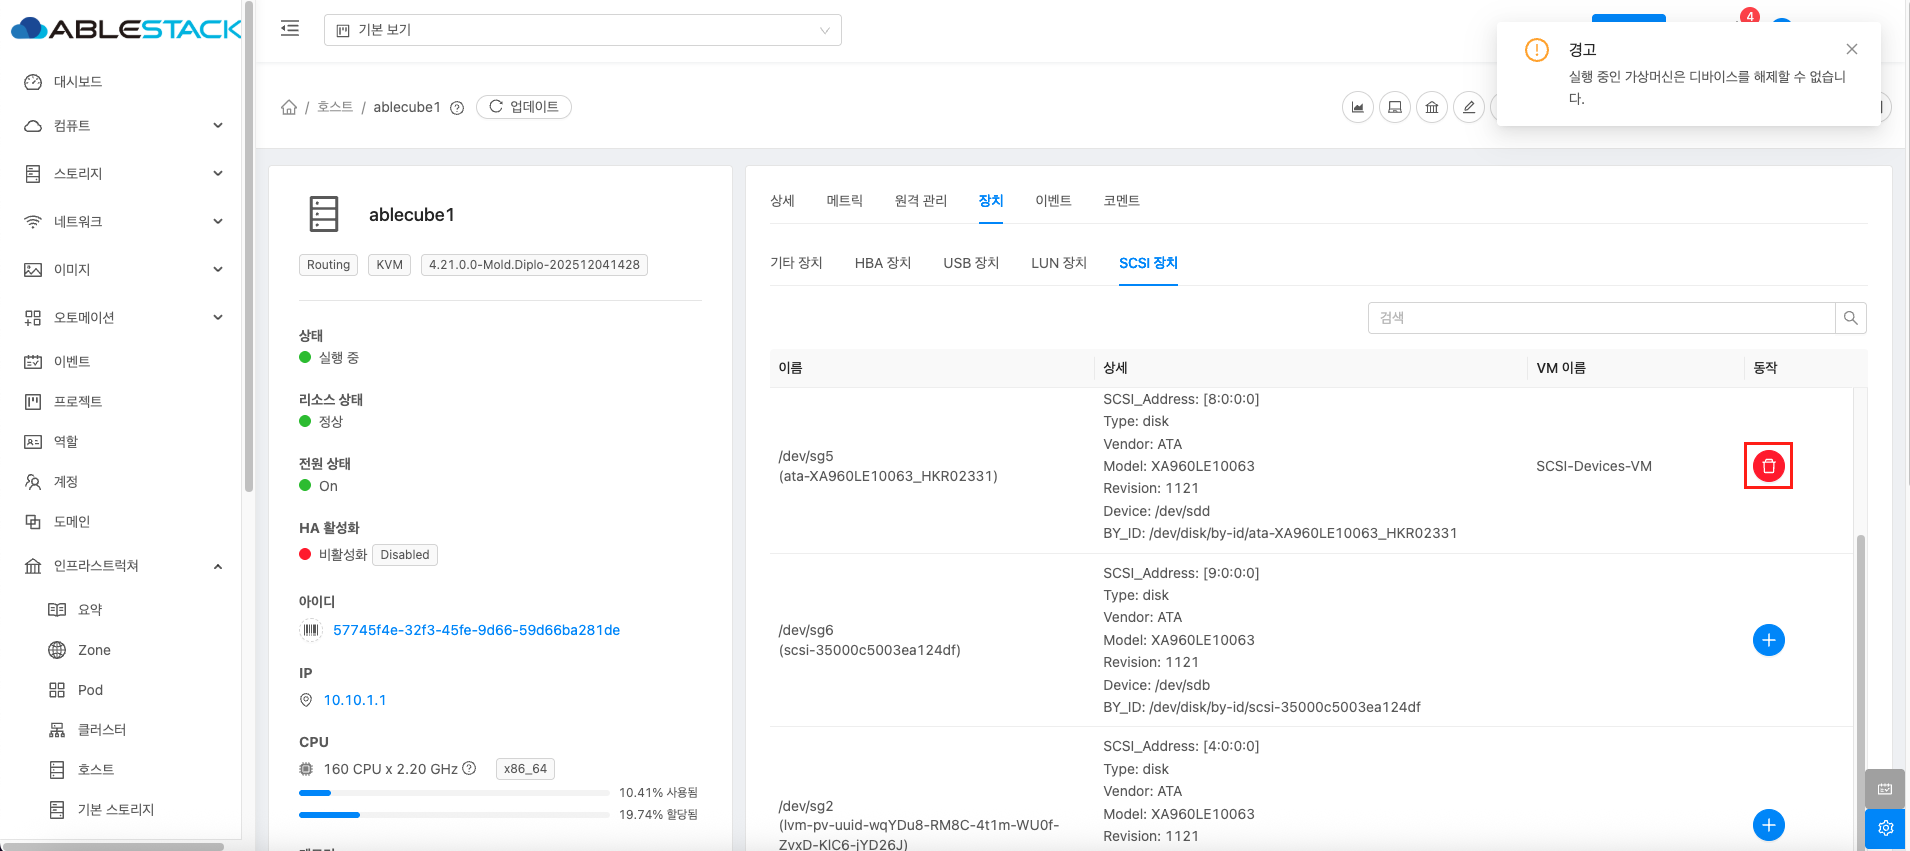
Task: Click the search magnifier icon in device table
Action: pos(1850,318)
